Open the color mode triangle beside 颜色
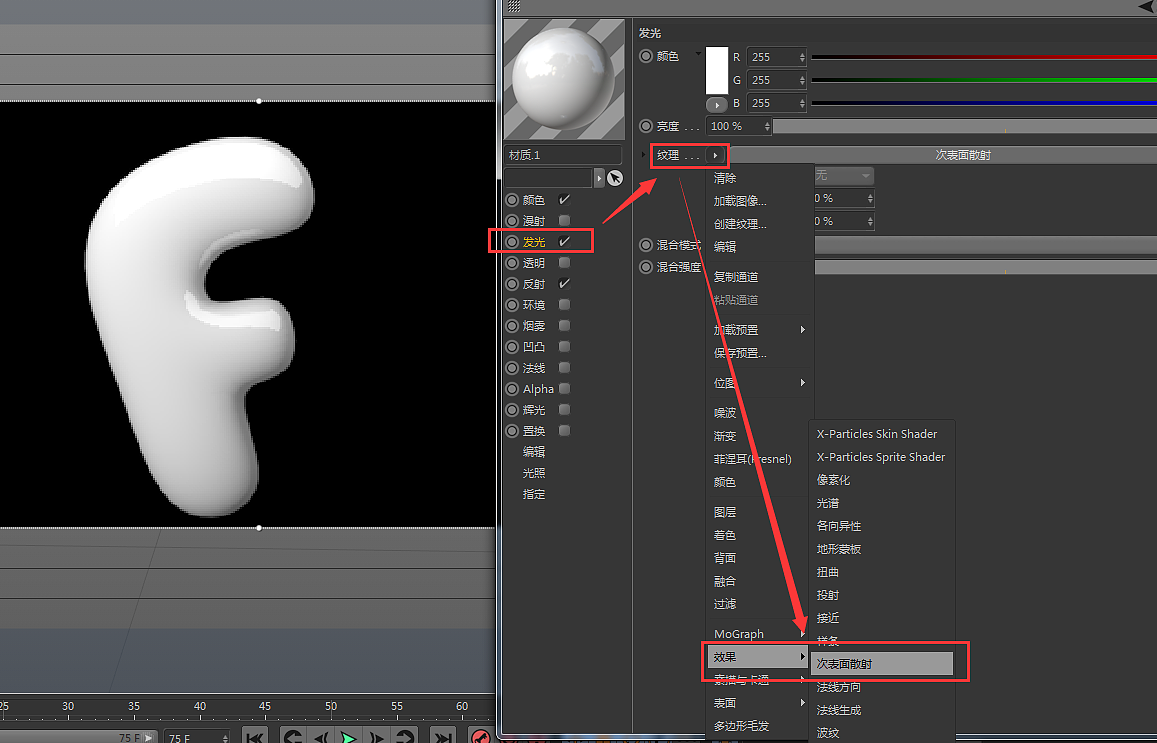 698,53
